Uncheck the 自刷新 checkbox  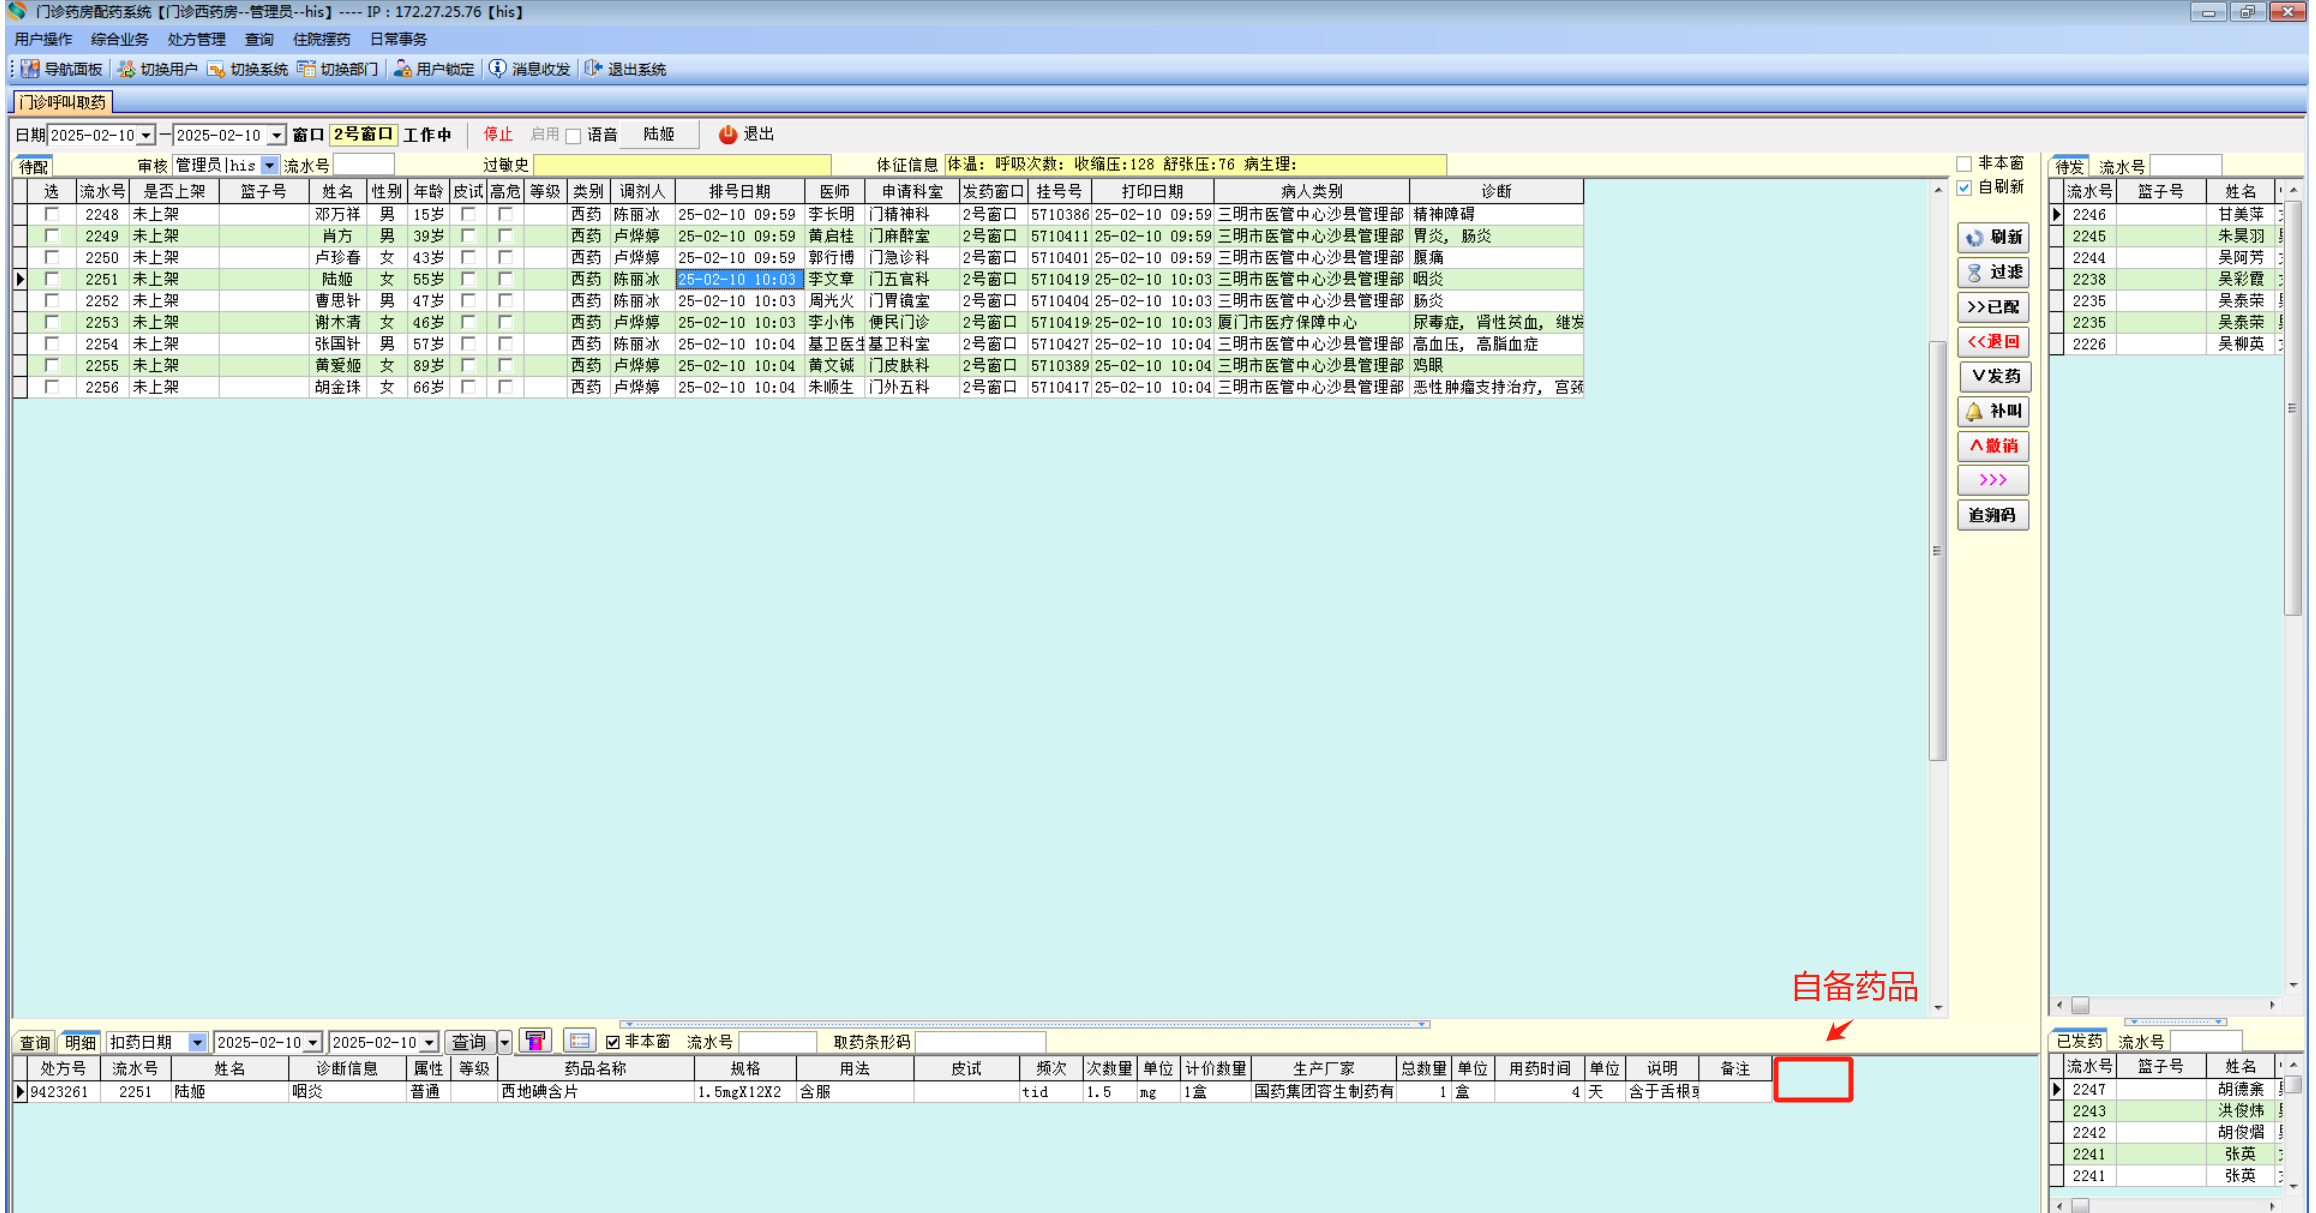pos(1965,187)
